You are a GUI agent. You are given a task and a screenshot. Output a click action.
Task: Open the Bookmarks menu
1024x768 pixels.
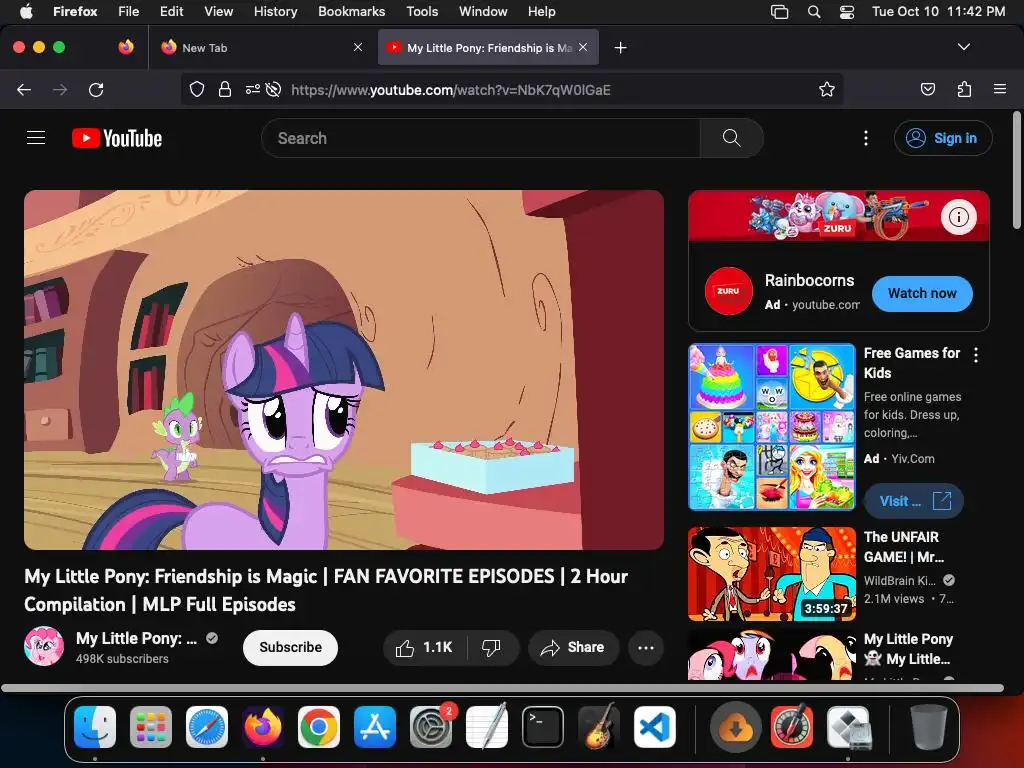(x=351, y=11)
